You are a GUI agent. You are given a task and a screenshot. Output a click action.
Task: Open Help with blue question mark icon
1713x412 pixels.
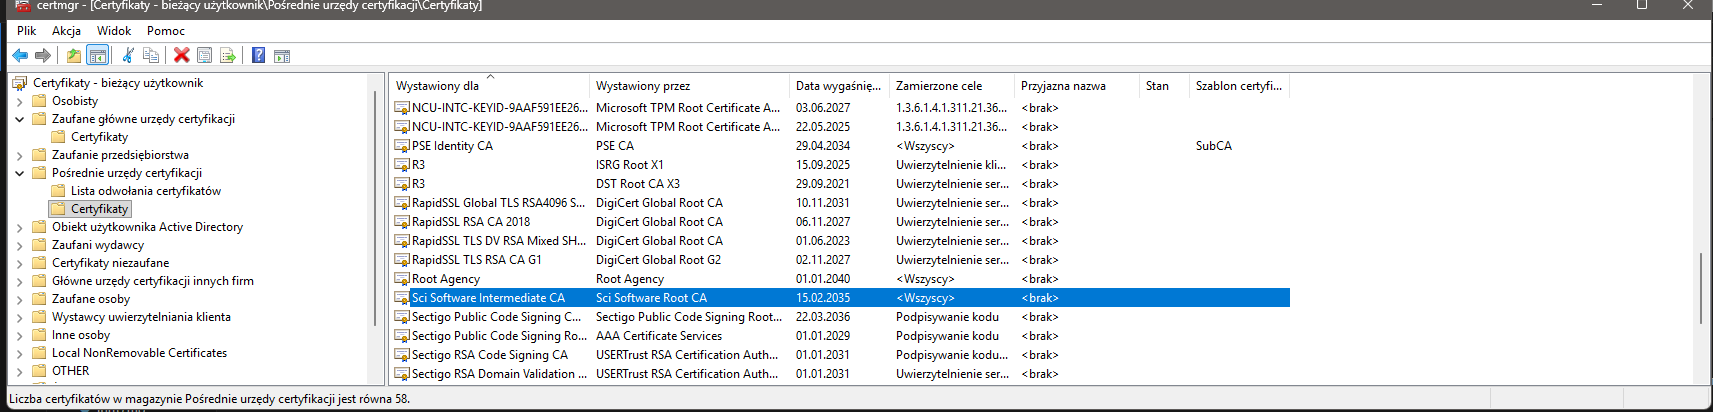pyautogui.click(x=258, y=56)
